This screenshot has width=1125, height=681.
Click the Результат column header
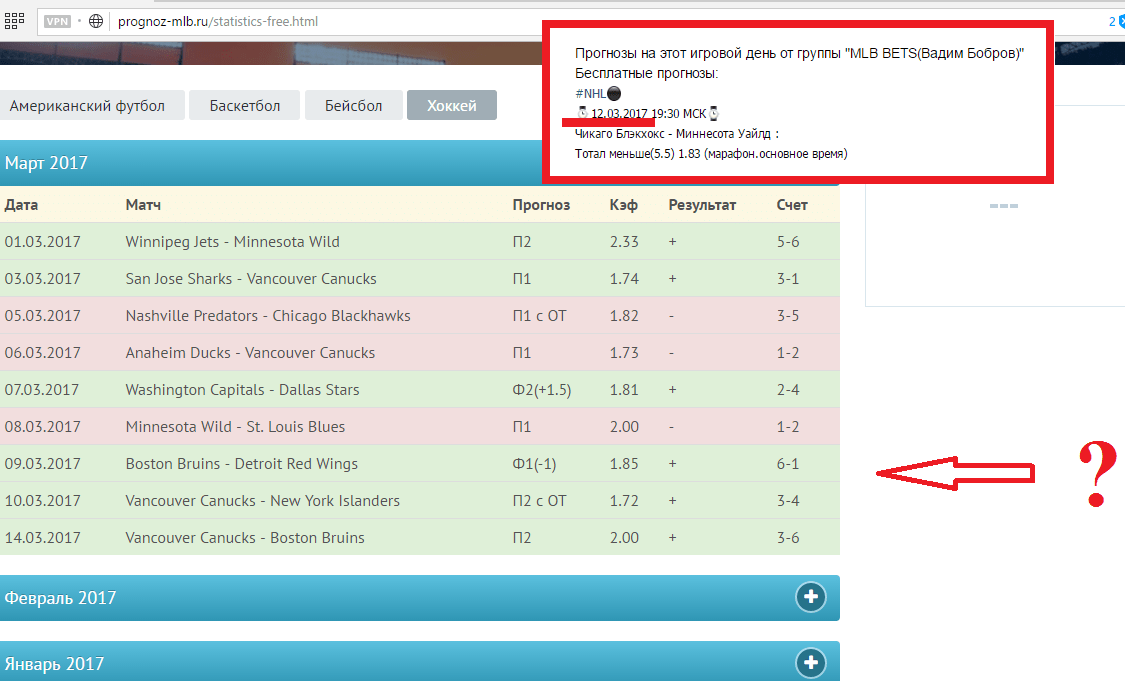coord(702,205)
